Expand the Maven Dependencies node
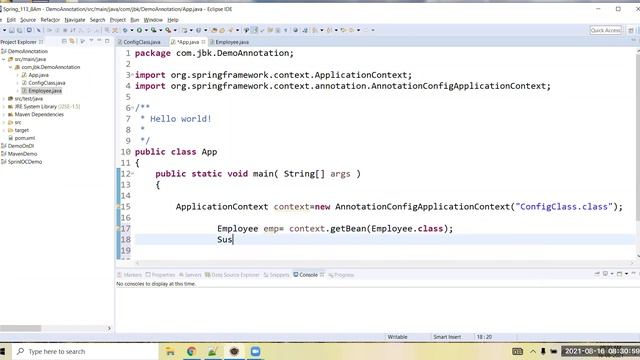This screenshot has width=640, height=360. (x=4, y=115)
